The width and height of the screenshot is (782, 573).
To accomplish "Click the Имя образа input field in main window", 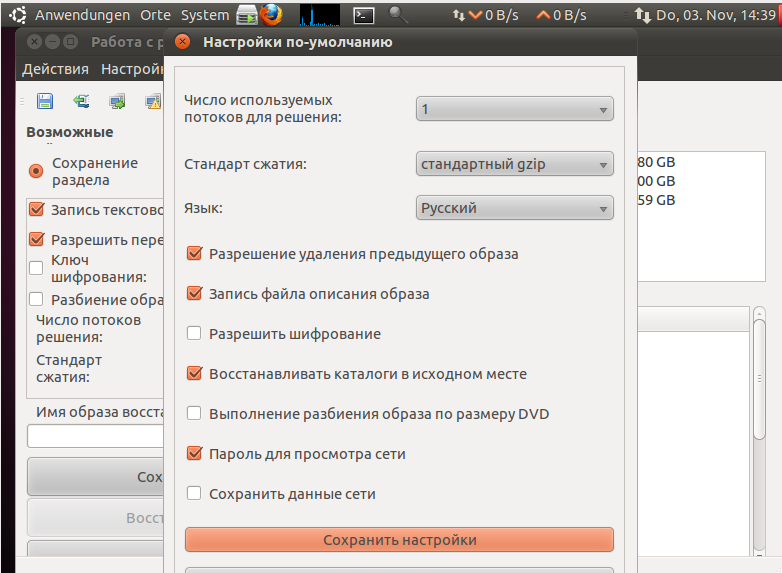I will pos(96,436).
